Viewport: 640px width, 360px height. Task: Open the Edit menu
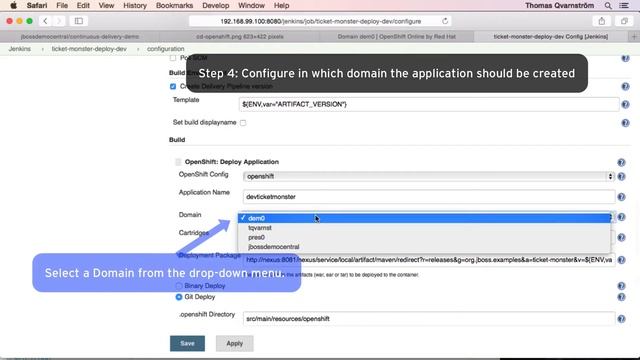click(83, 6)
